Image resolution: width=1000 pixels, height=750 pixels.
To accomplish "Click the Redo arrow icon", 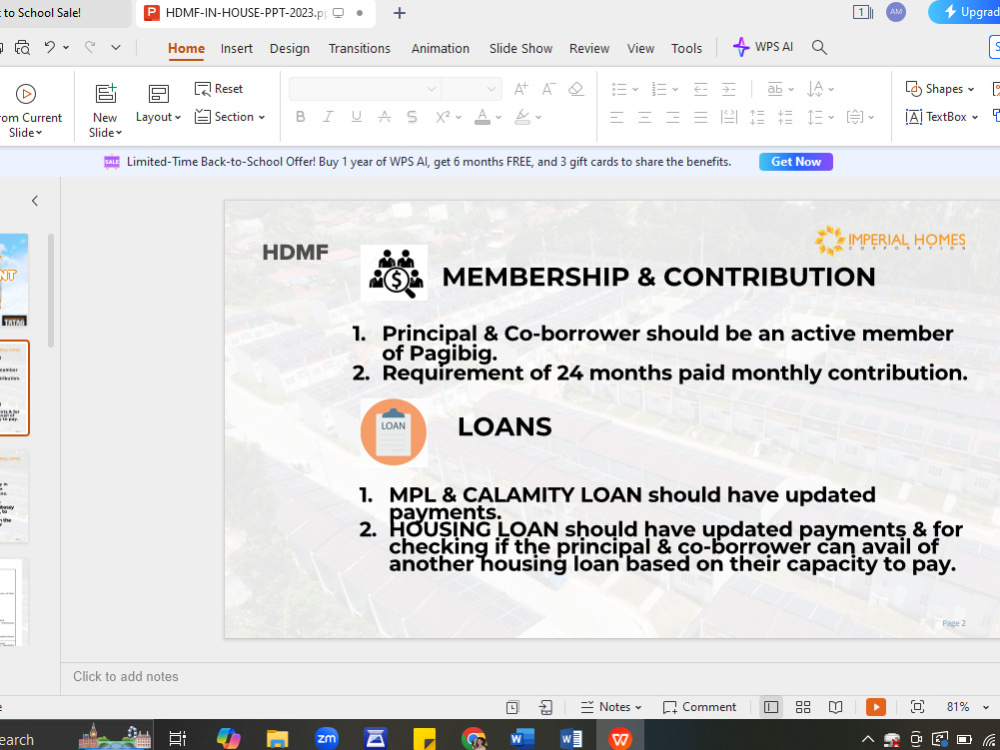I will click(x=90, y=47).
